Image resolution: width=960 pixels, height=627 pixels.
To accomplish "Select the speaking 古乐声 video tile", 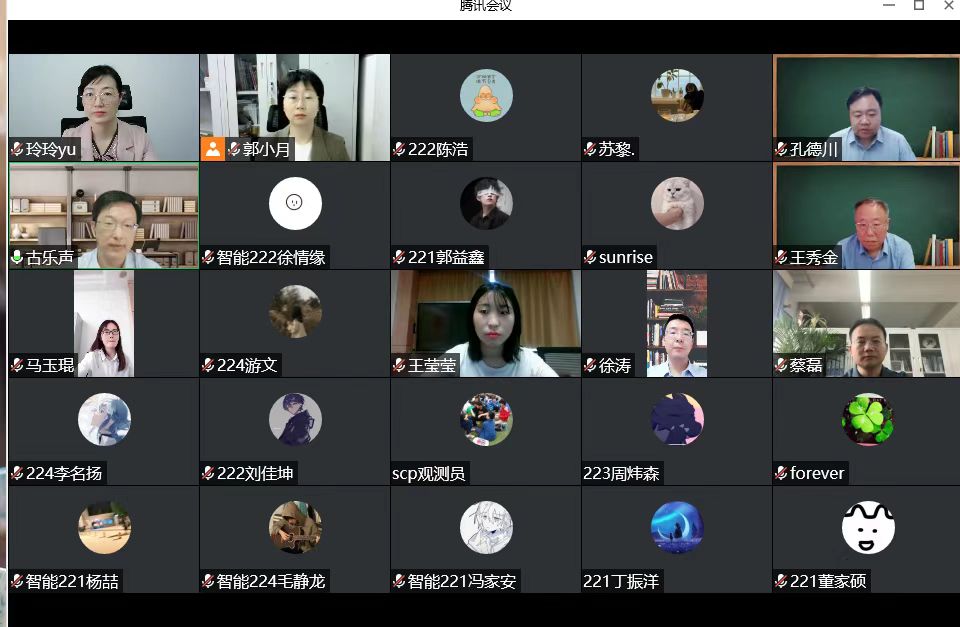I will (103, 216).
